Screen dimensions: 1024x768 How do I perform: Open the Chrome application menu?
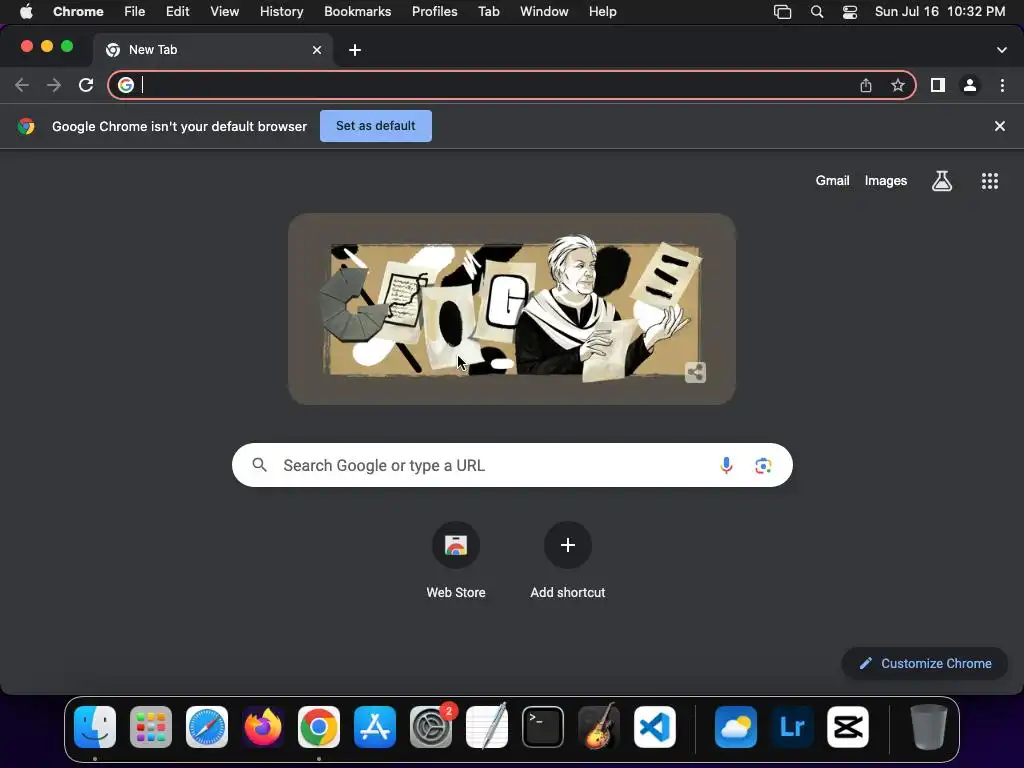click(x=78, y=11)
